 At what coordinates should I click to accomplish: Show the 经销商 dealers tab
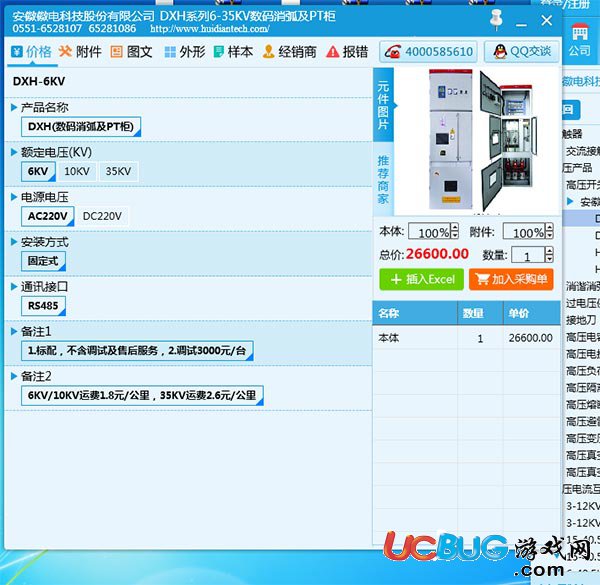coord(289,52)
